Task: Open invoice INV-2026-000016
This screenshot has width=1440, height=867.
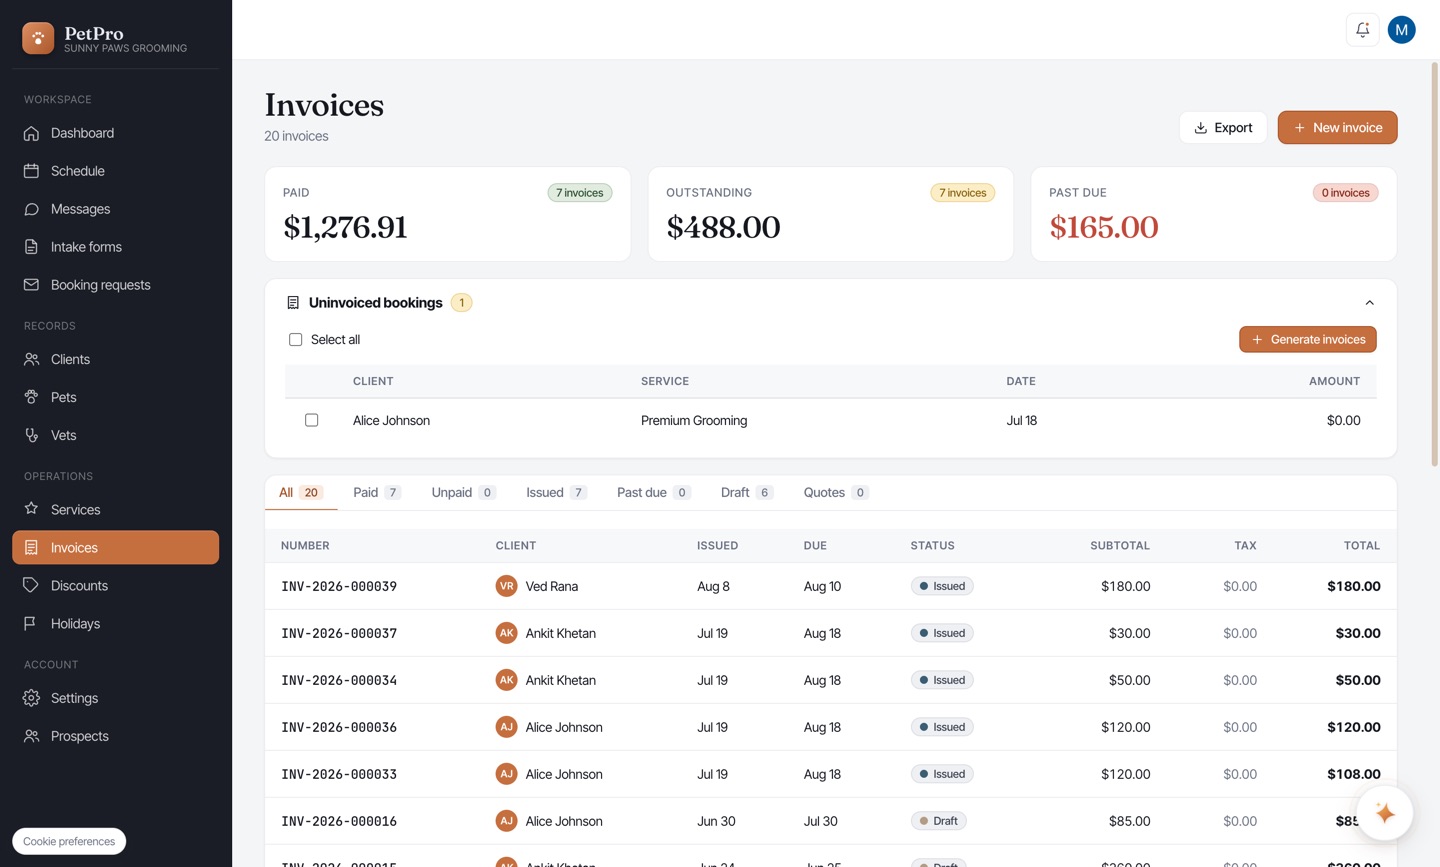Action: 339,821
